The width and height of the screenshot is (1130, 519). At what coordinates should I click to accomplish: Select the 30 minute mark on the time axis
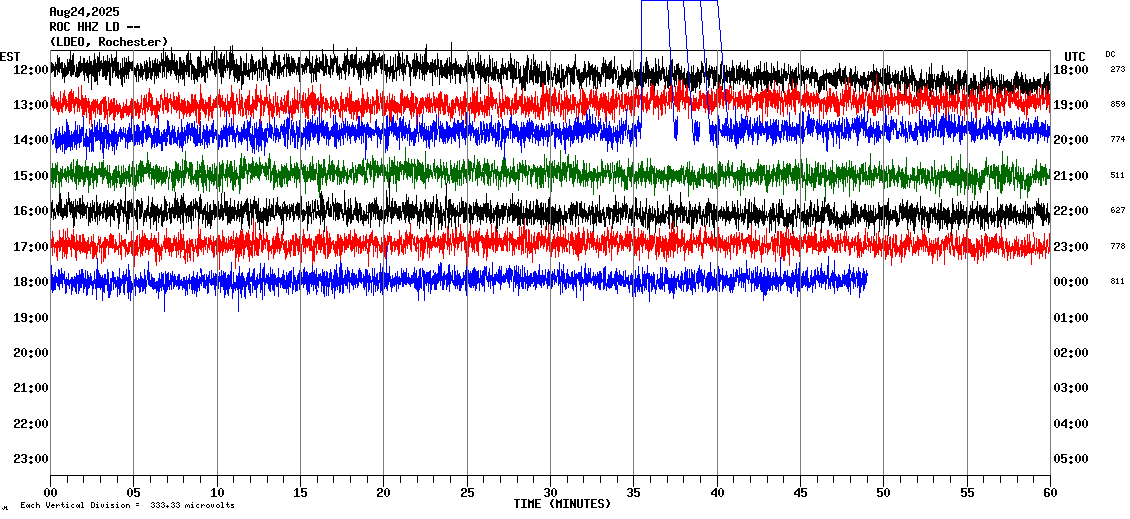(550, 492)
